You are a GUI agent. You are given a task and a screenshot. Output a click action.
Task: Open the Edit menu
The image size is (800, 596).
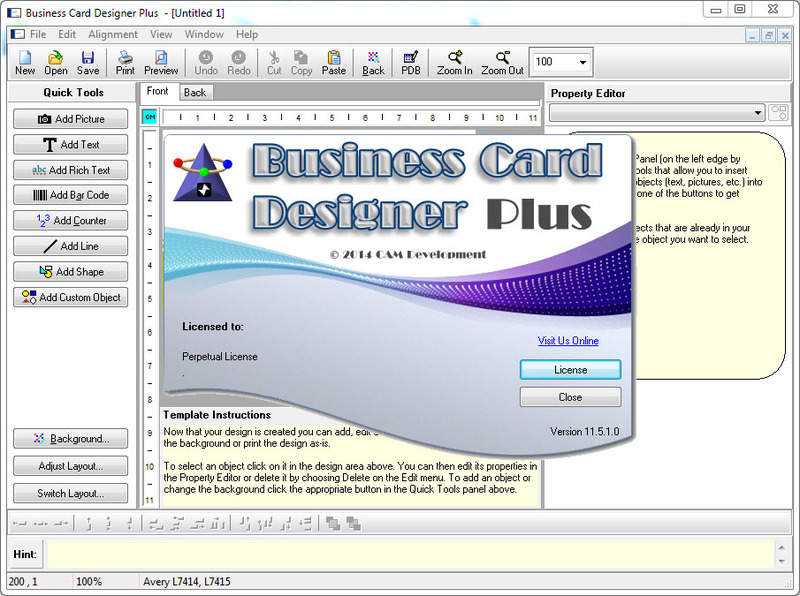point(67,34)
